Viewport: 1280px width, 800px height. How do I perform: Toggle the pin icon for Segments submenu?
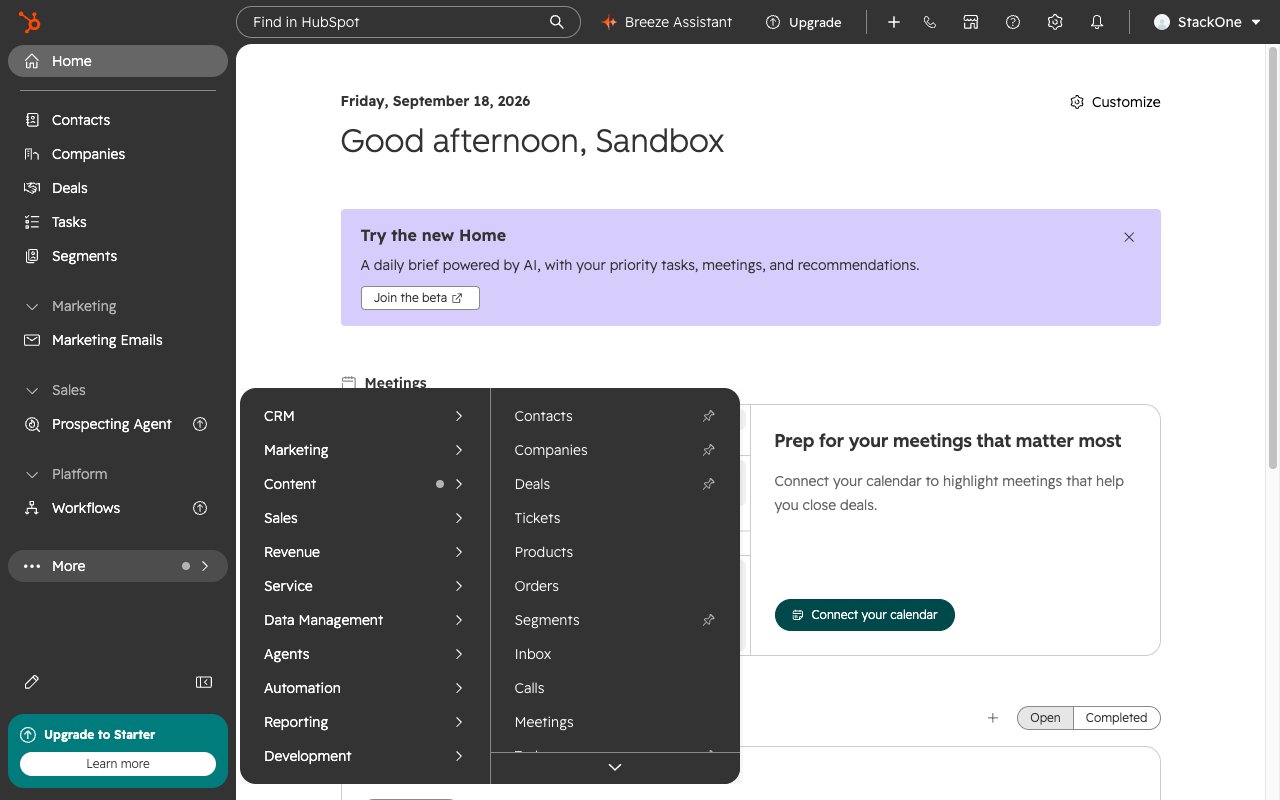click(708, 620)
